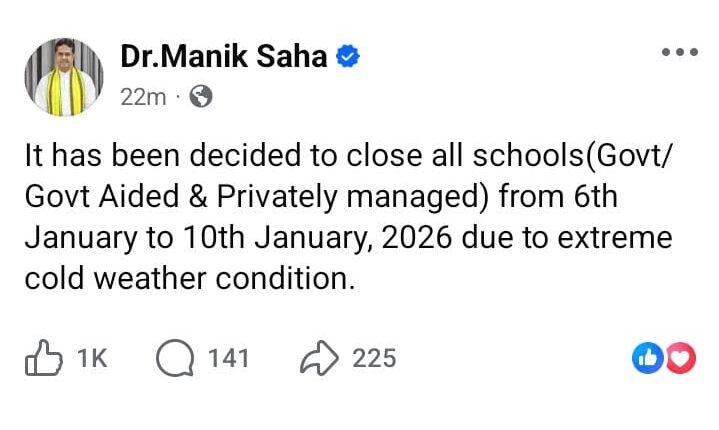Open comments via speech bubble icon
This screenshot has height=430, width=719.
click(x=174, y=357)
